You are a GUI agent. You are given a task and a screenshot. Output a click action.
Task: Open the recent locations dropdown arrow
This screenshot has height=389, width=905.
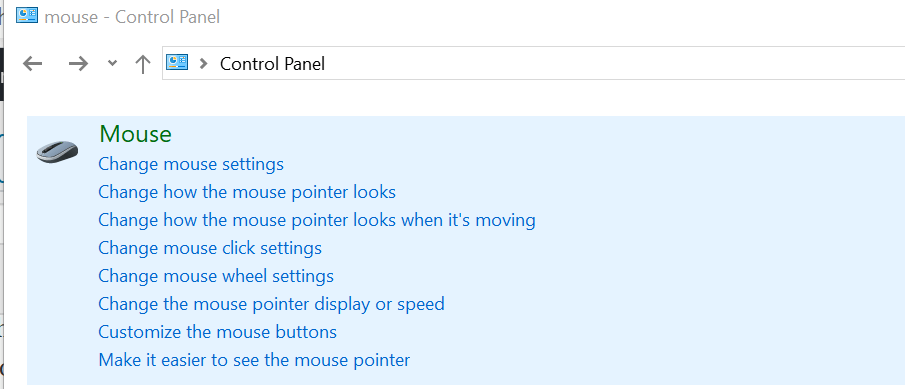(x=113, y=63)
